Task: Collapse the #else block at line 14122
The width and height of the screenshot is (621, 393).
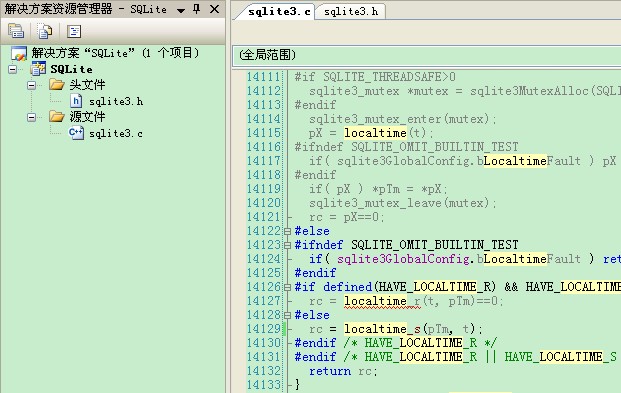Action: [288, 231]
